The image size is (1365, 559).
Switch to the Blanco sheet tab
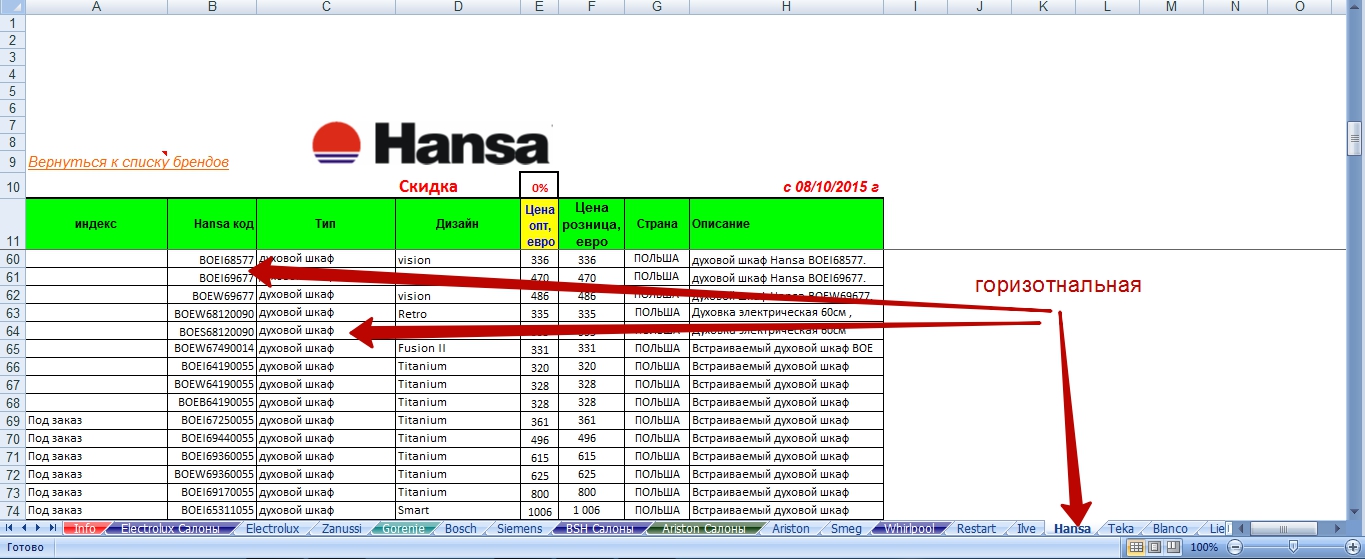[x=1170, y=528]
